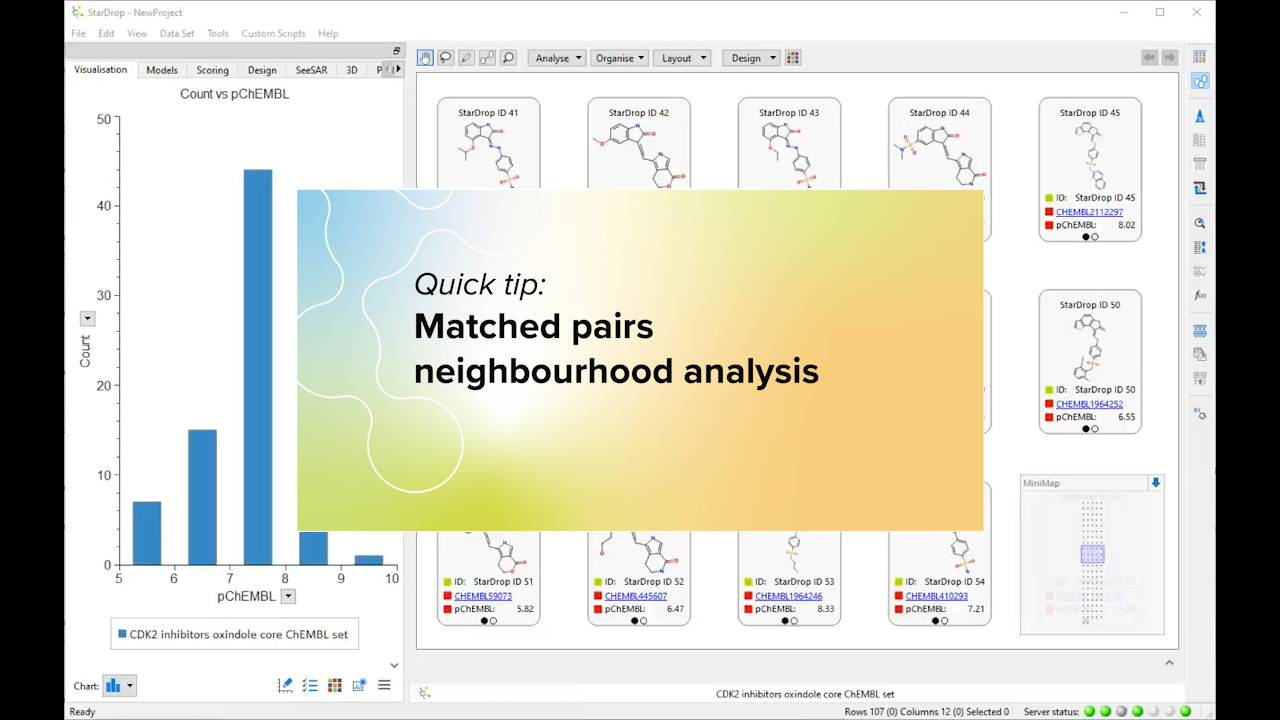The width and height of the screenshot is (1280, 720).
Task: Select second page dot on StarDrop ID 52 card
Action: point(644,621)
